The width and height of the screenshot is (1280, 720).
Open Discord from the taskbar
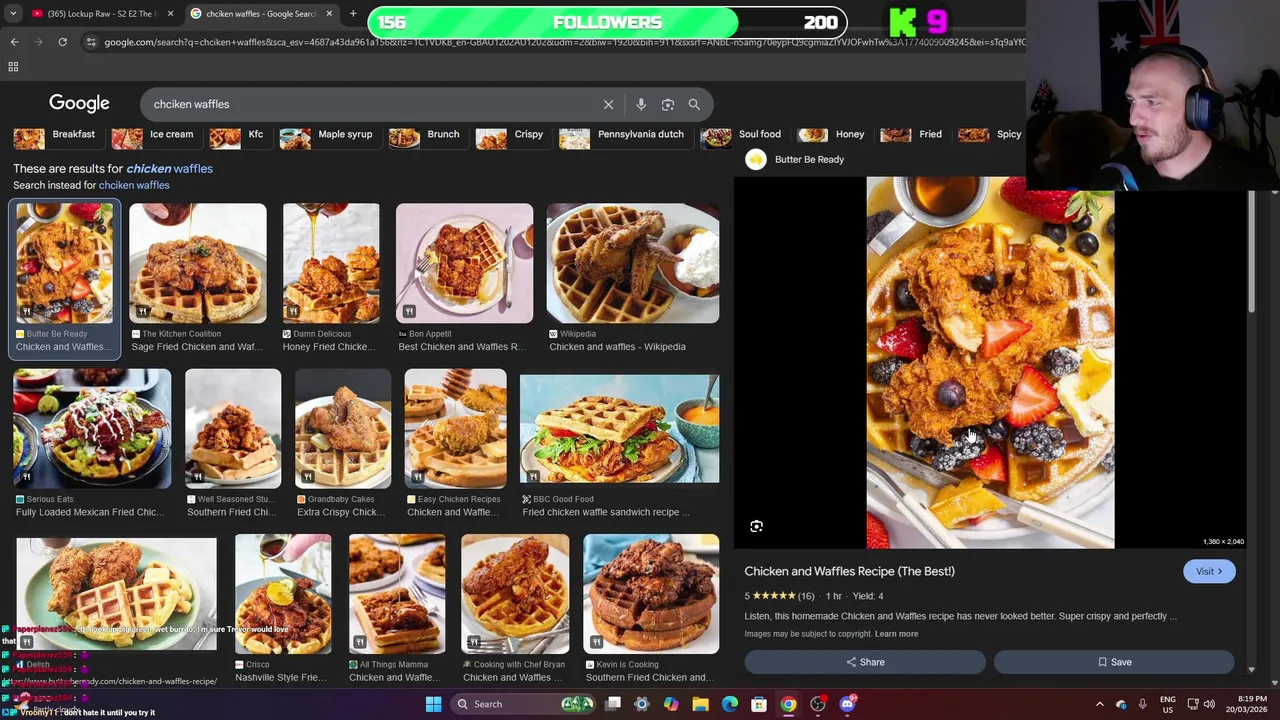coord(847,704)
